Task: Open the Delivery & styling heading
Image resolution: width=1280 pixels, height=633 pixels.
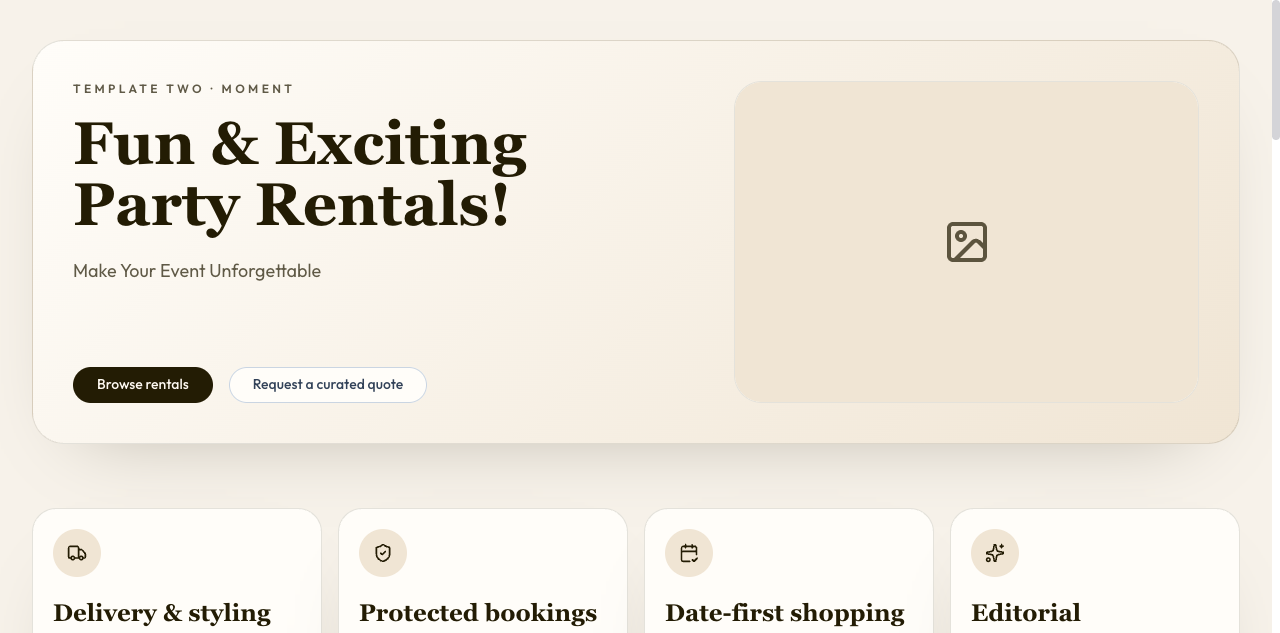Action: [x=162, y=612]
